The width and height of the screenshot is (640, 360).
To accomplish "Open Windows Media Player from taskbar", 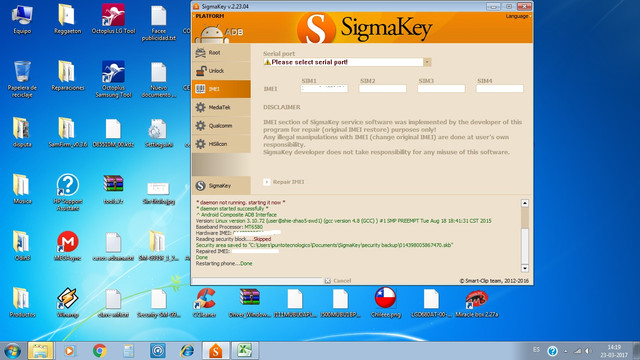I will coord(69,351).
